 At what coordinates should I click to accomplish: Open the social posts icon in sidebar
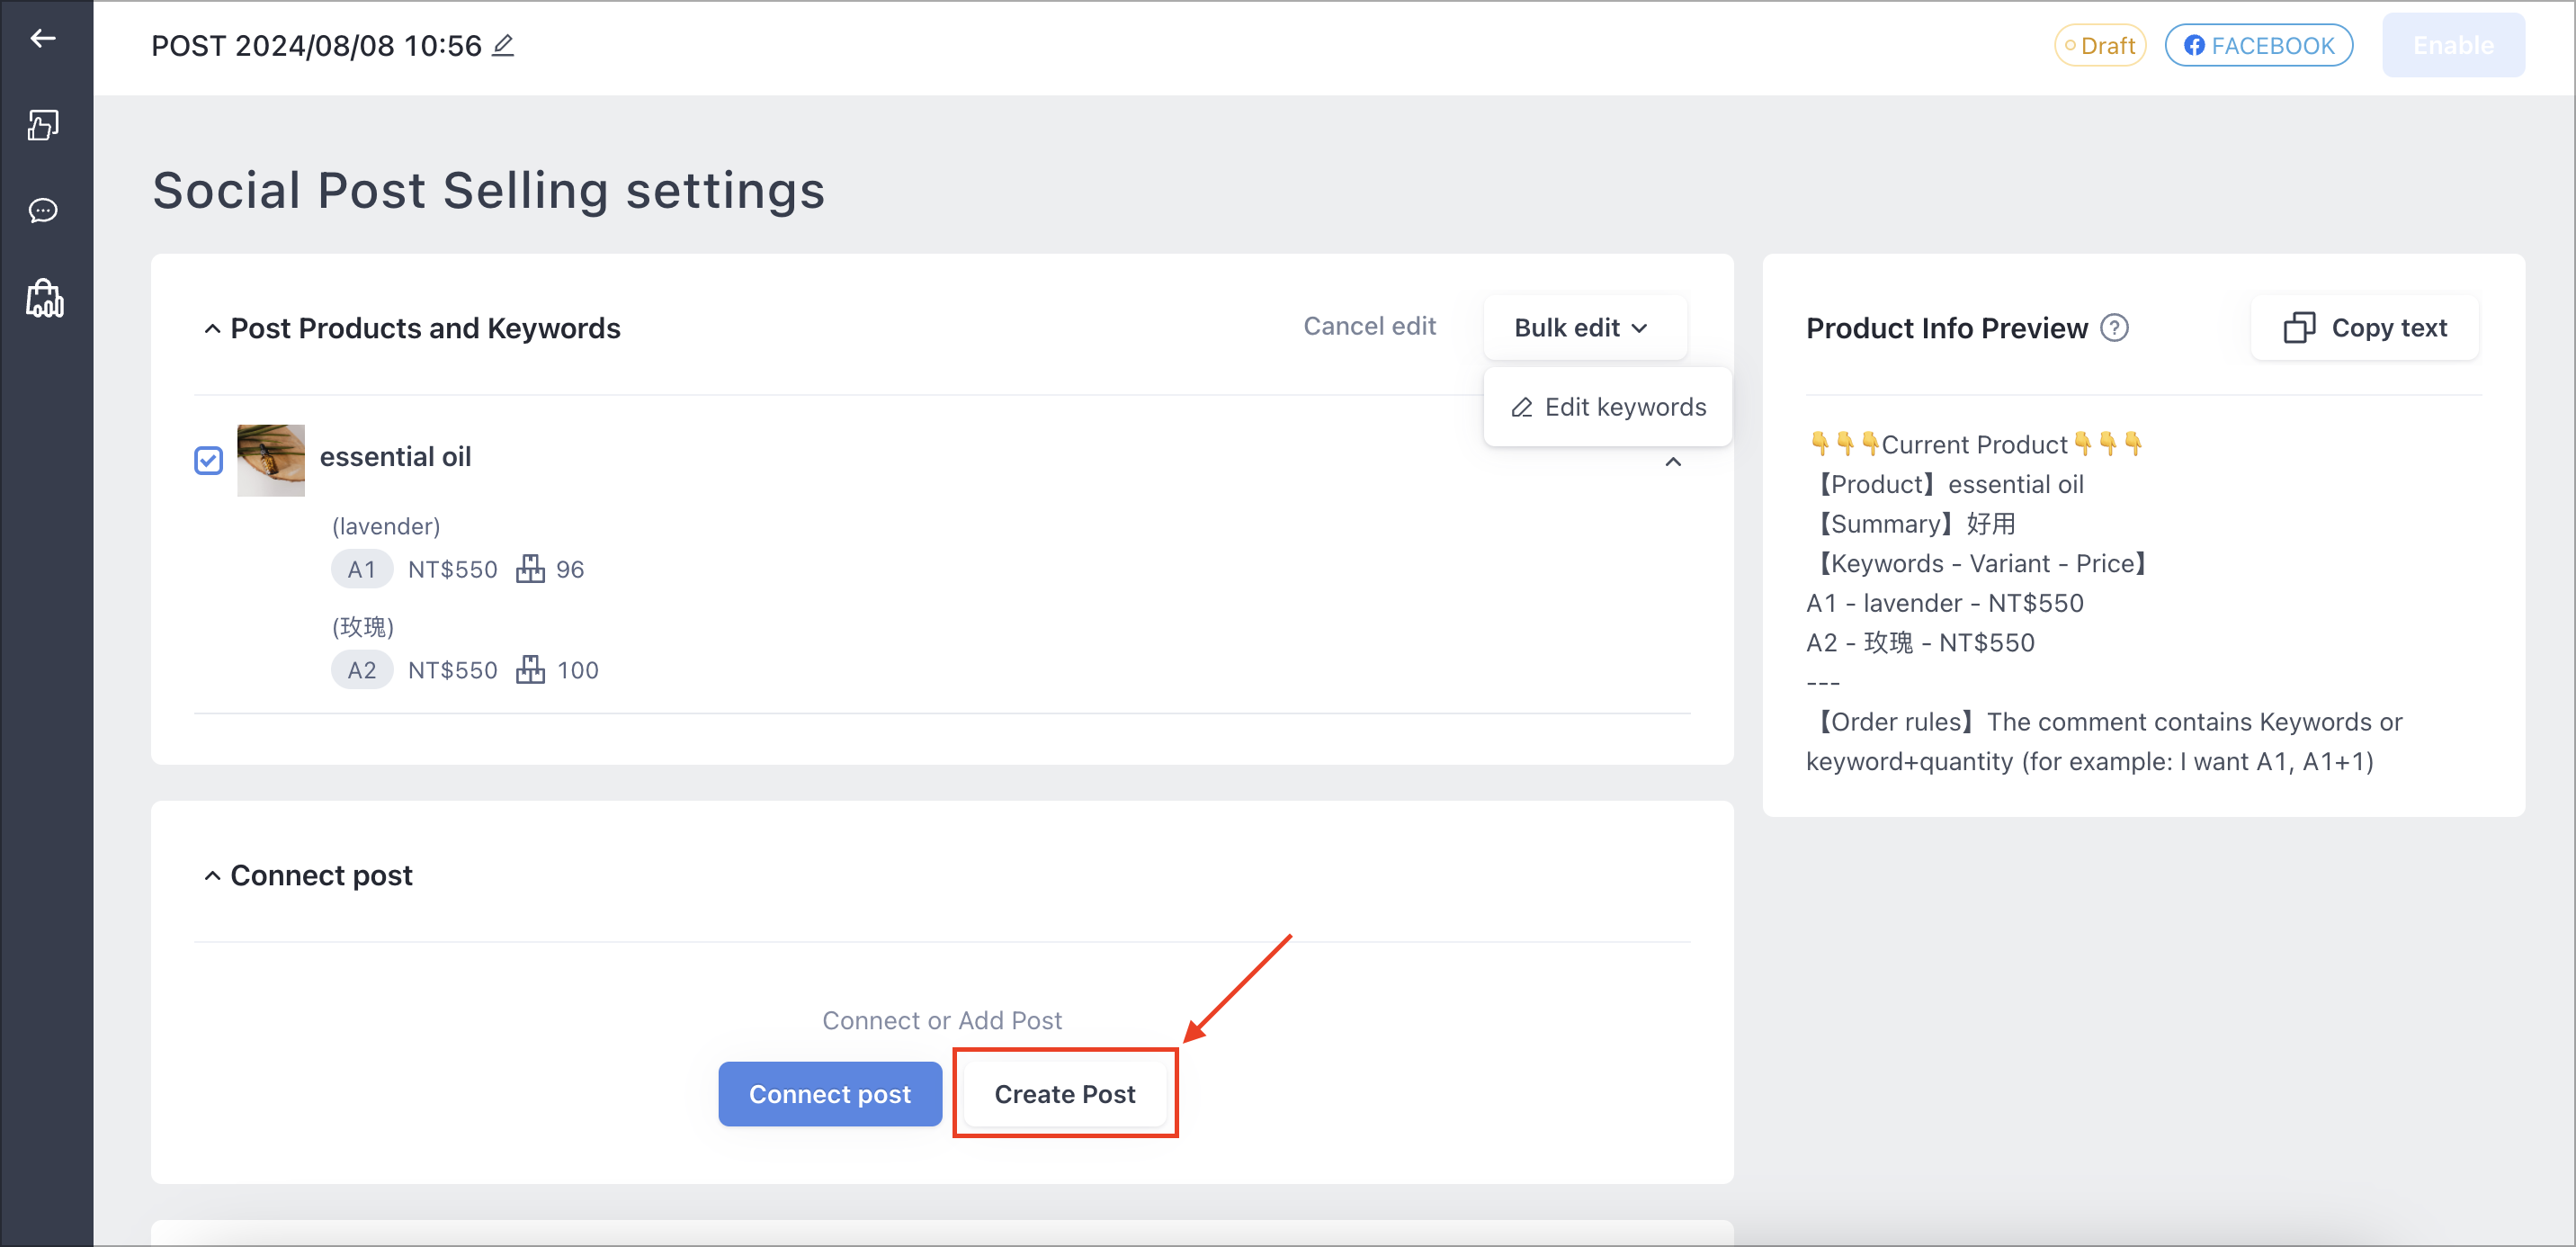[43, 125]
